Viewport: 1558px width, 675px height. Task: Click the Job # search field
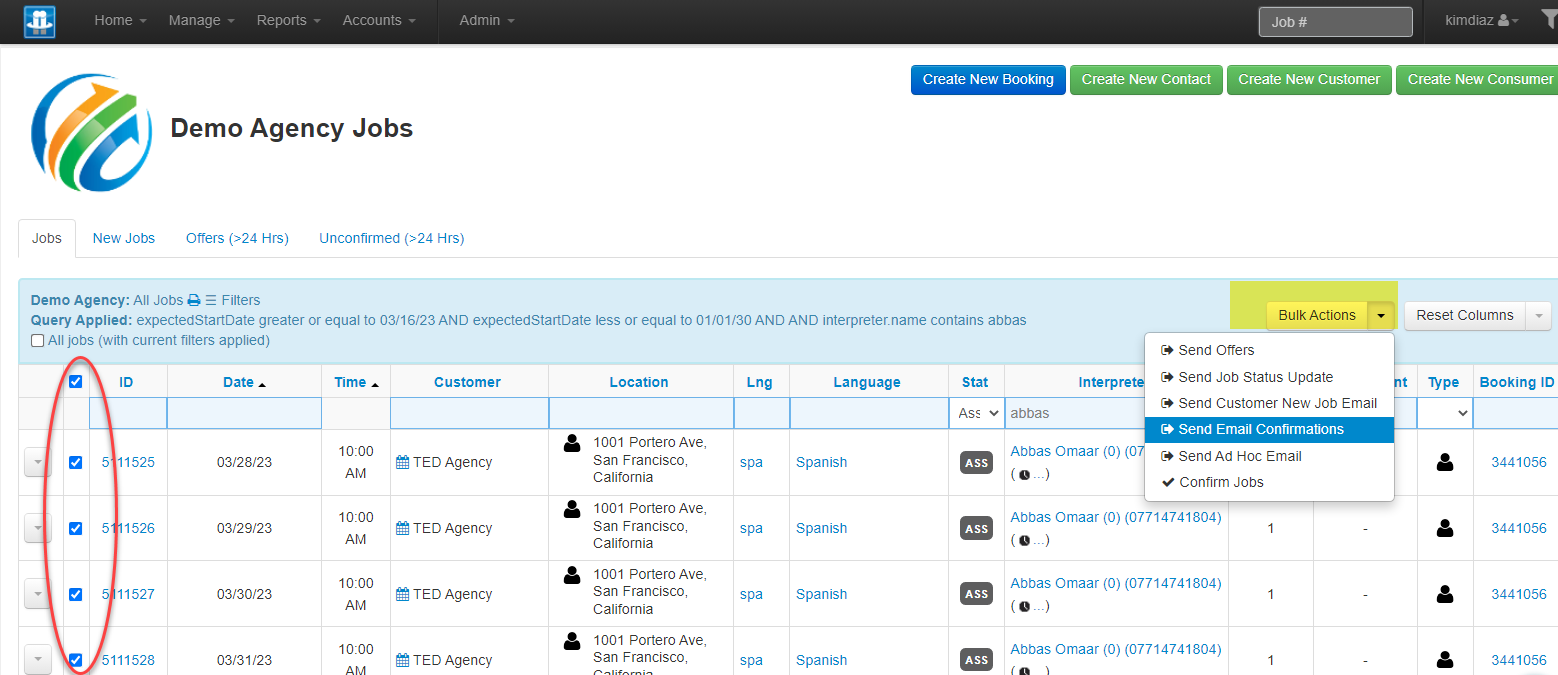(1335, 21)
